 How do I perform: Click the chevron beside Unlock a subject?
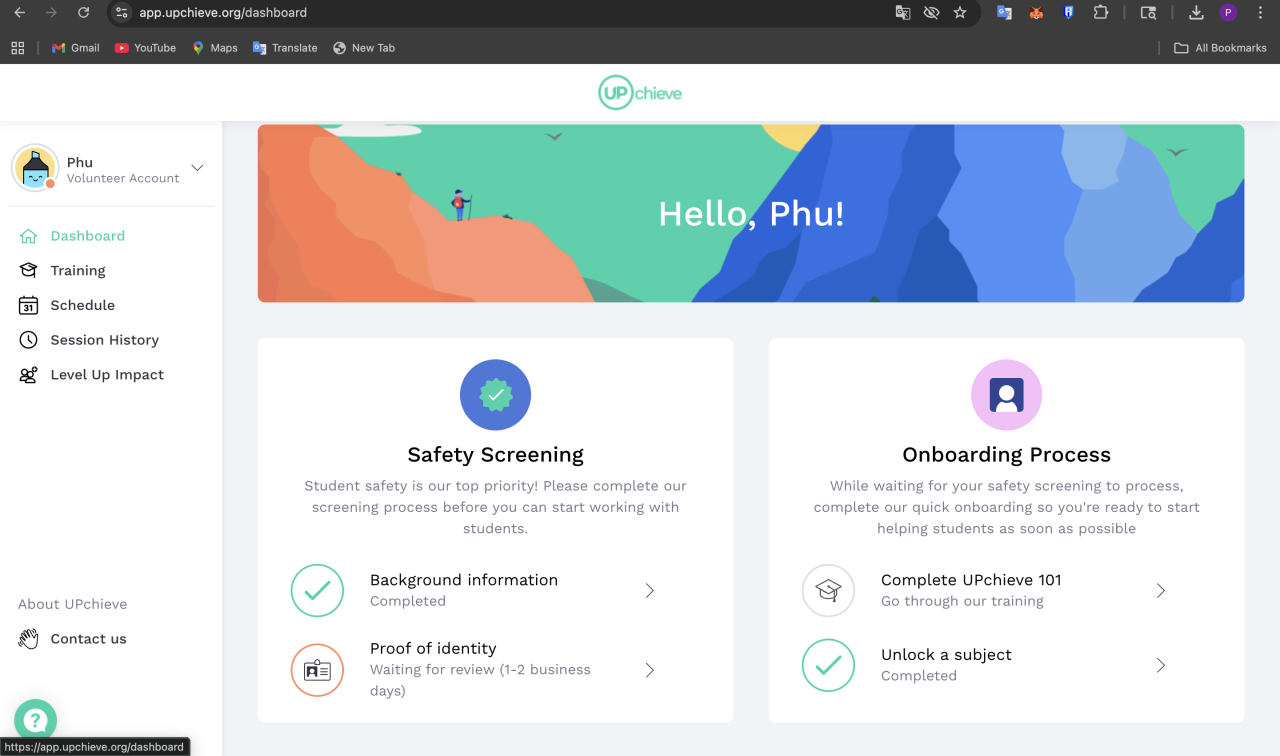click(x=1160, y=666)
